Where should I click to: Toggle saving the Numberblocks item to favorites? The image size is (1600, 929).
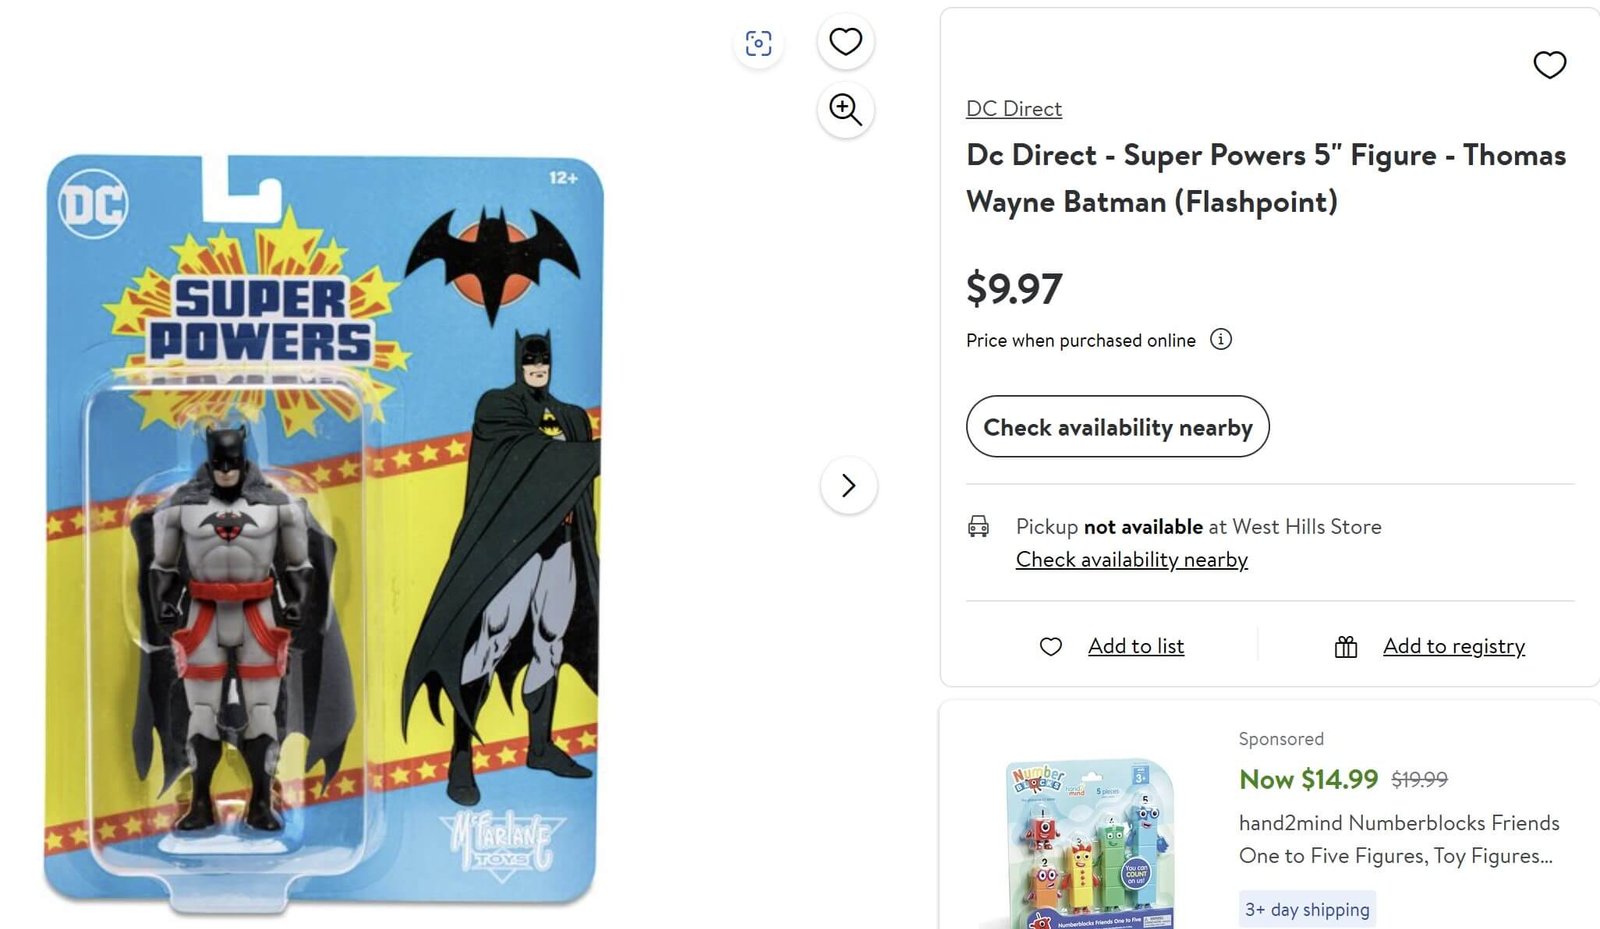(1550, 65)
